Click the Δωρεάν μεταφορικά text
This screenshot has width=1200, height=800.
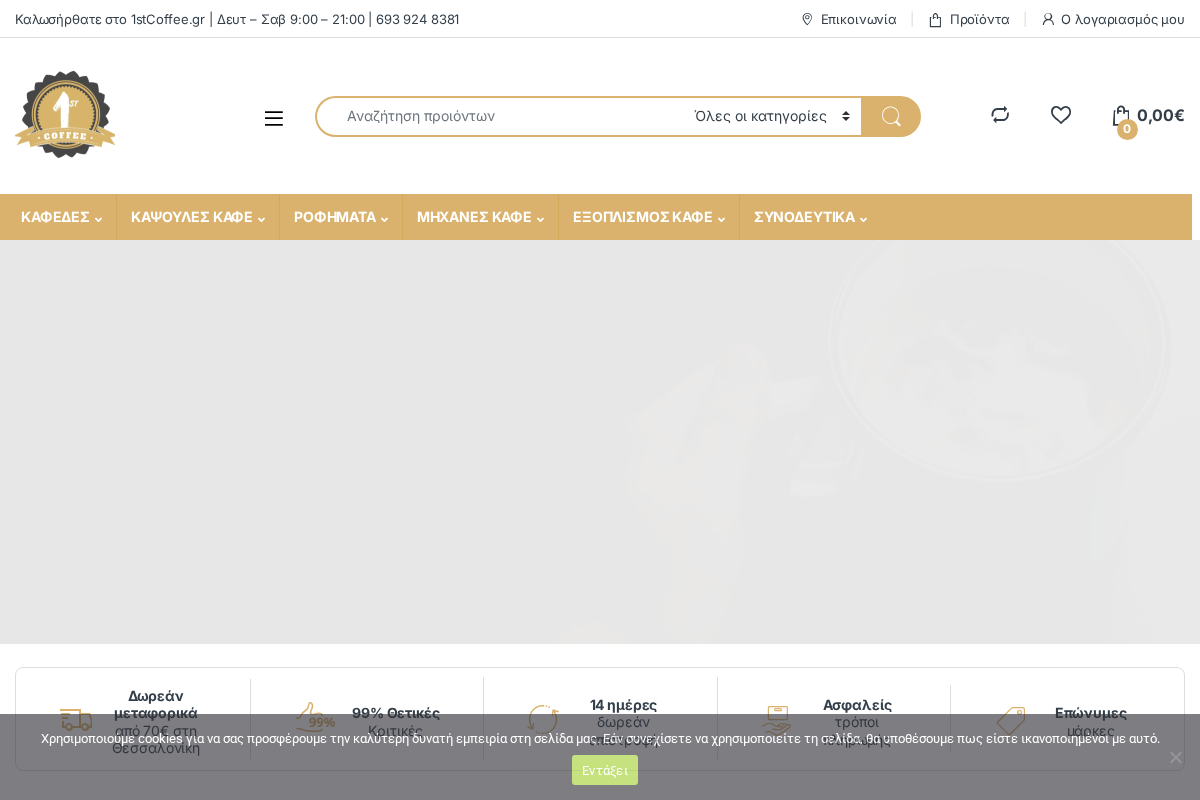[156, 704]
